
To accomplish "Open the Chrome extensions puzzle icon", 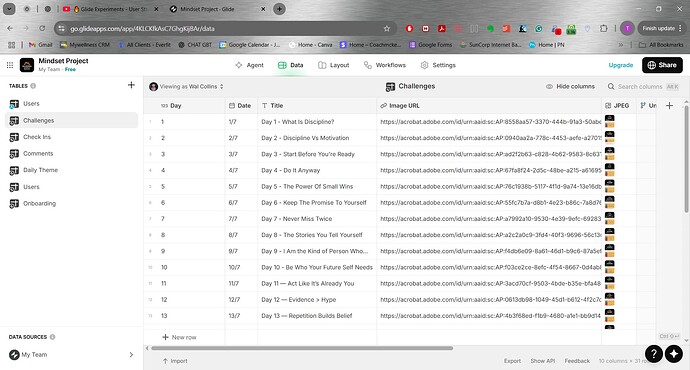I will [604, 28].
